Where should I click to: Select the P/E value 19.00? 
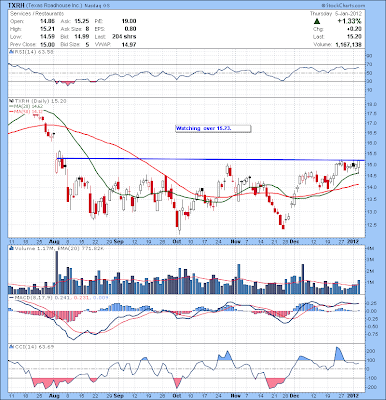tap(129, 21)
